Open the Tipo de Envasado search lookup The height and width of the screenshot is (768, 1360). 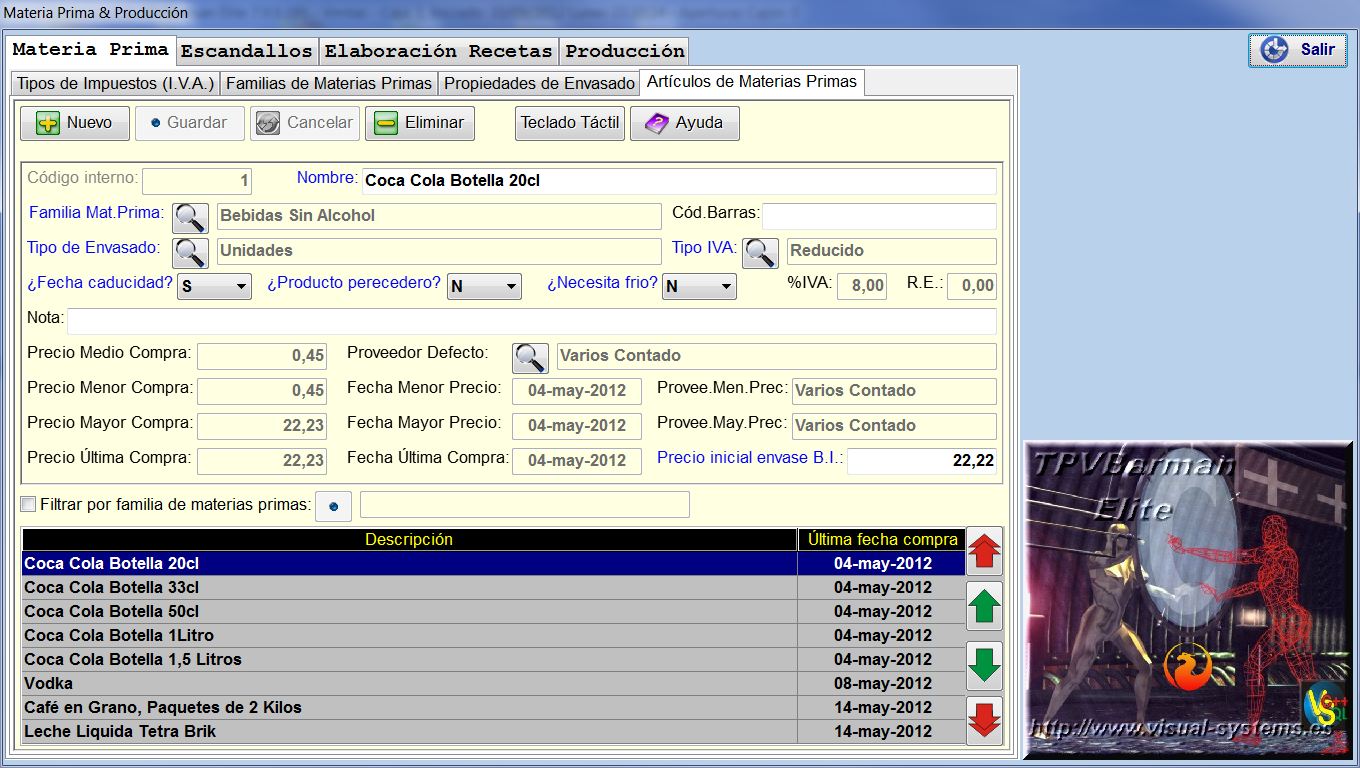190,252
